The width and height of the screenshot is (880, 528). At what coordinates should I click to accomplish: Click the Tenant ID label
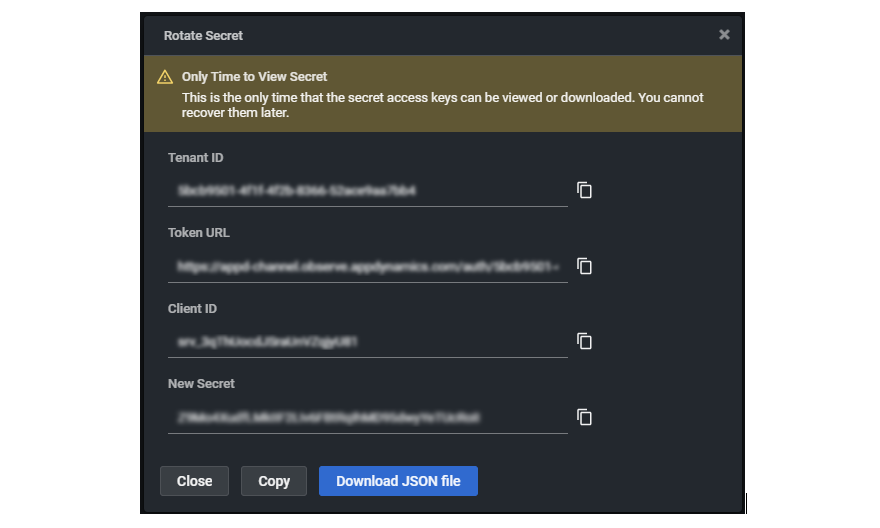click(196, 157)
